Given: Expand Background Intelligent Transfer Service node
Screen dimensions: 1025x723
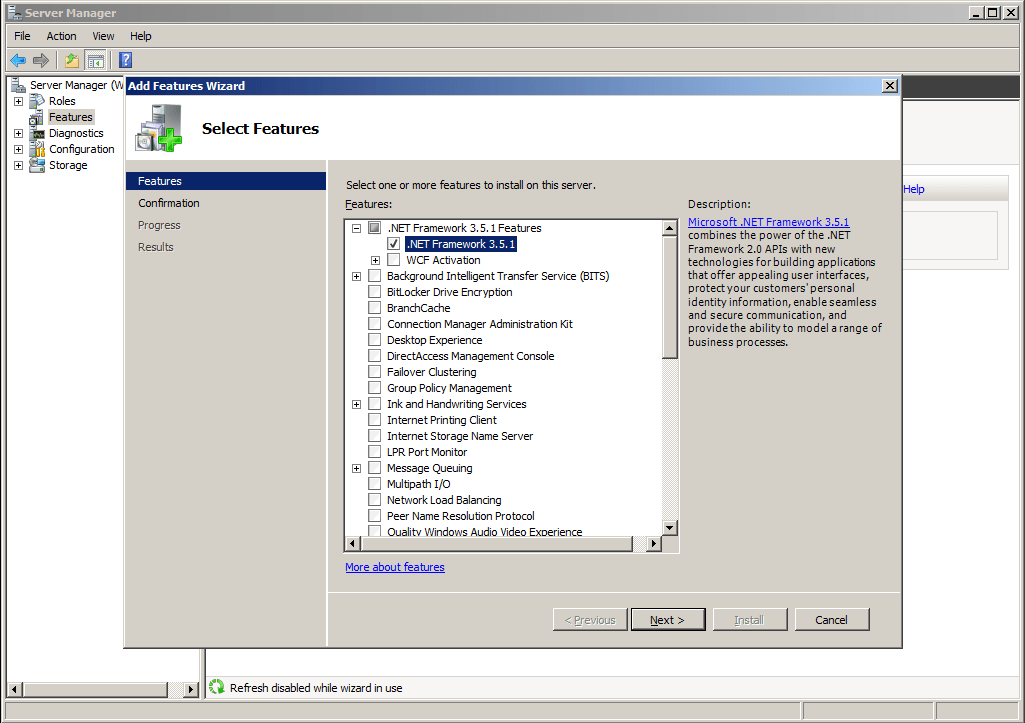Looking at the screenshot, I should pos(356,276).
